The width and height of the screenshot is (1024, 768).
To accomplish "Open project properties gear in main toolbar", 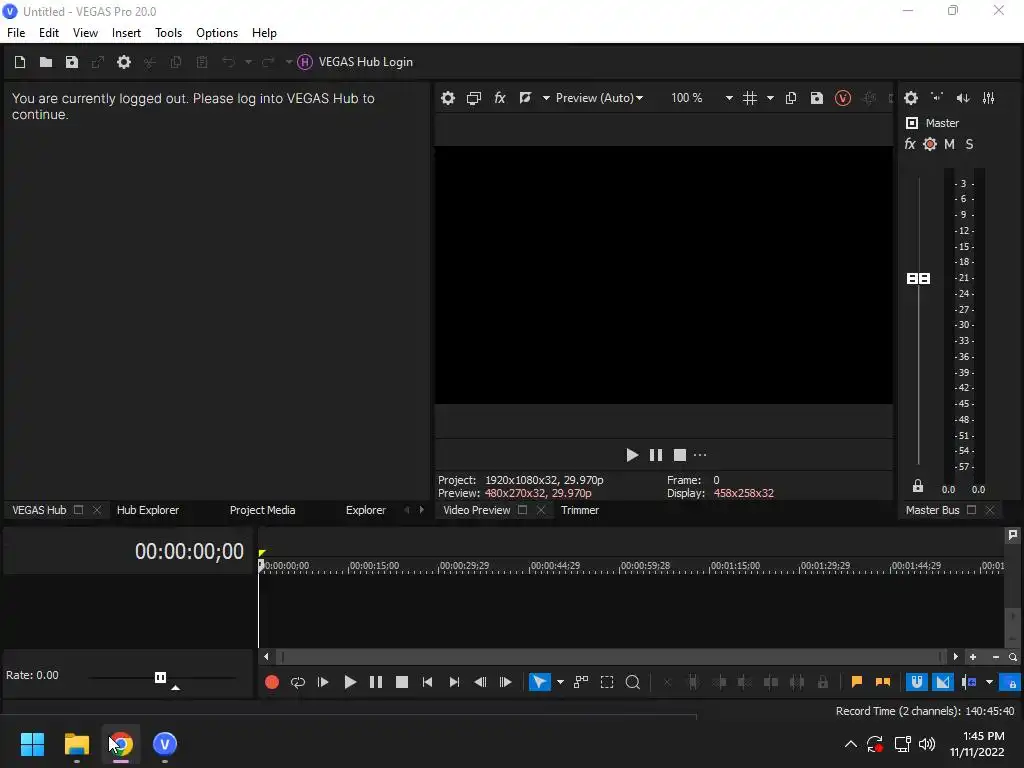I will click(x=123, y=62).
